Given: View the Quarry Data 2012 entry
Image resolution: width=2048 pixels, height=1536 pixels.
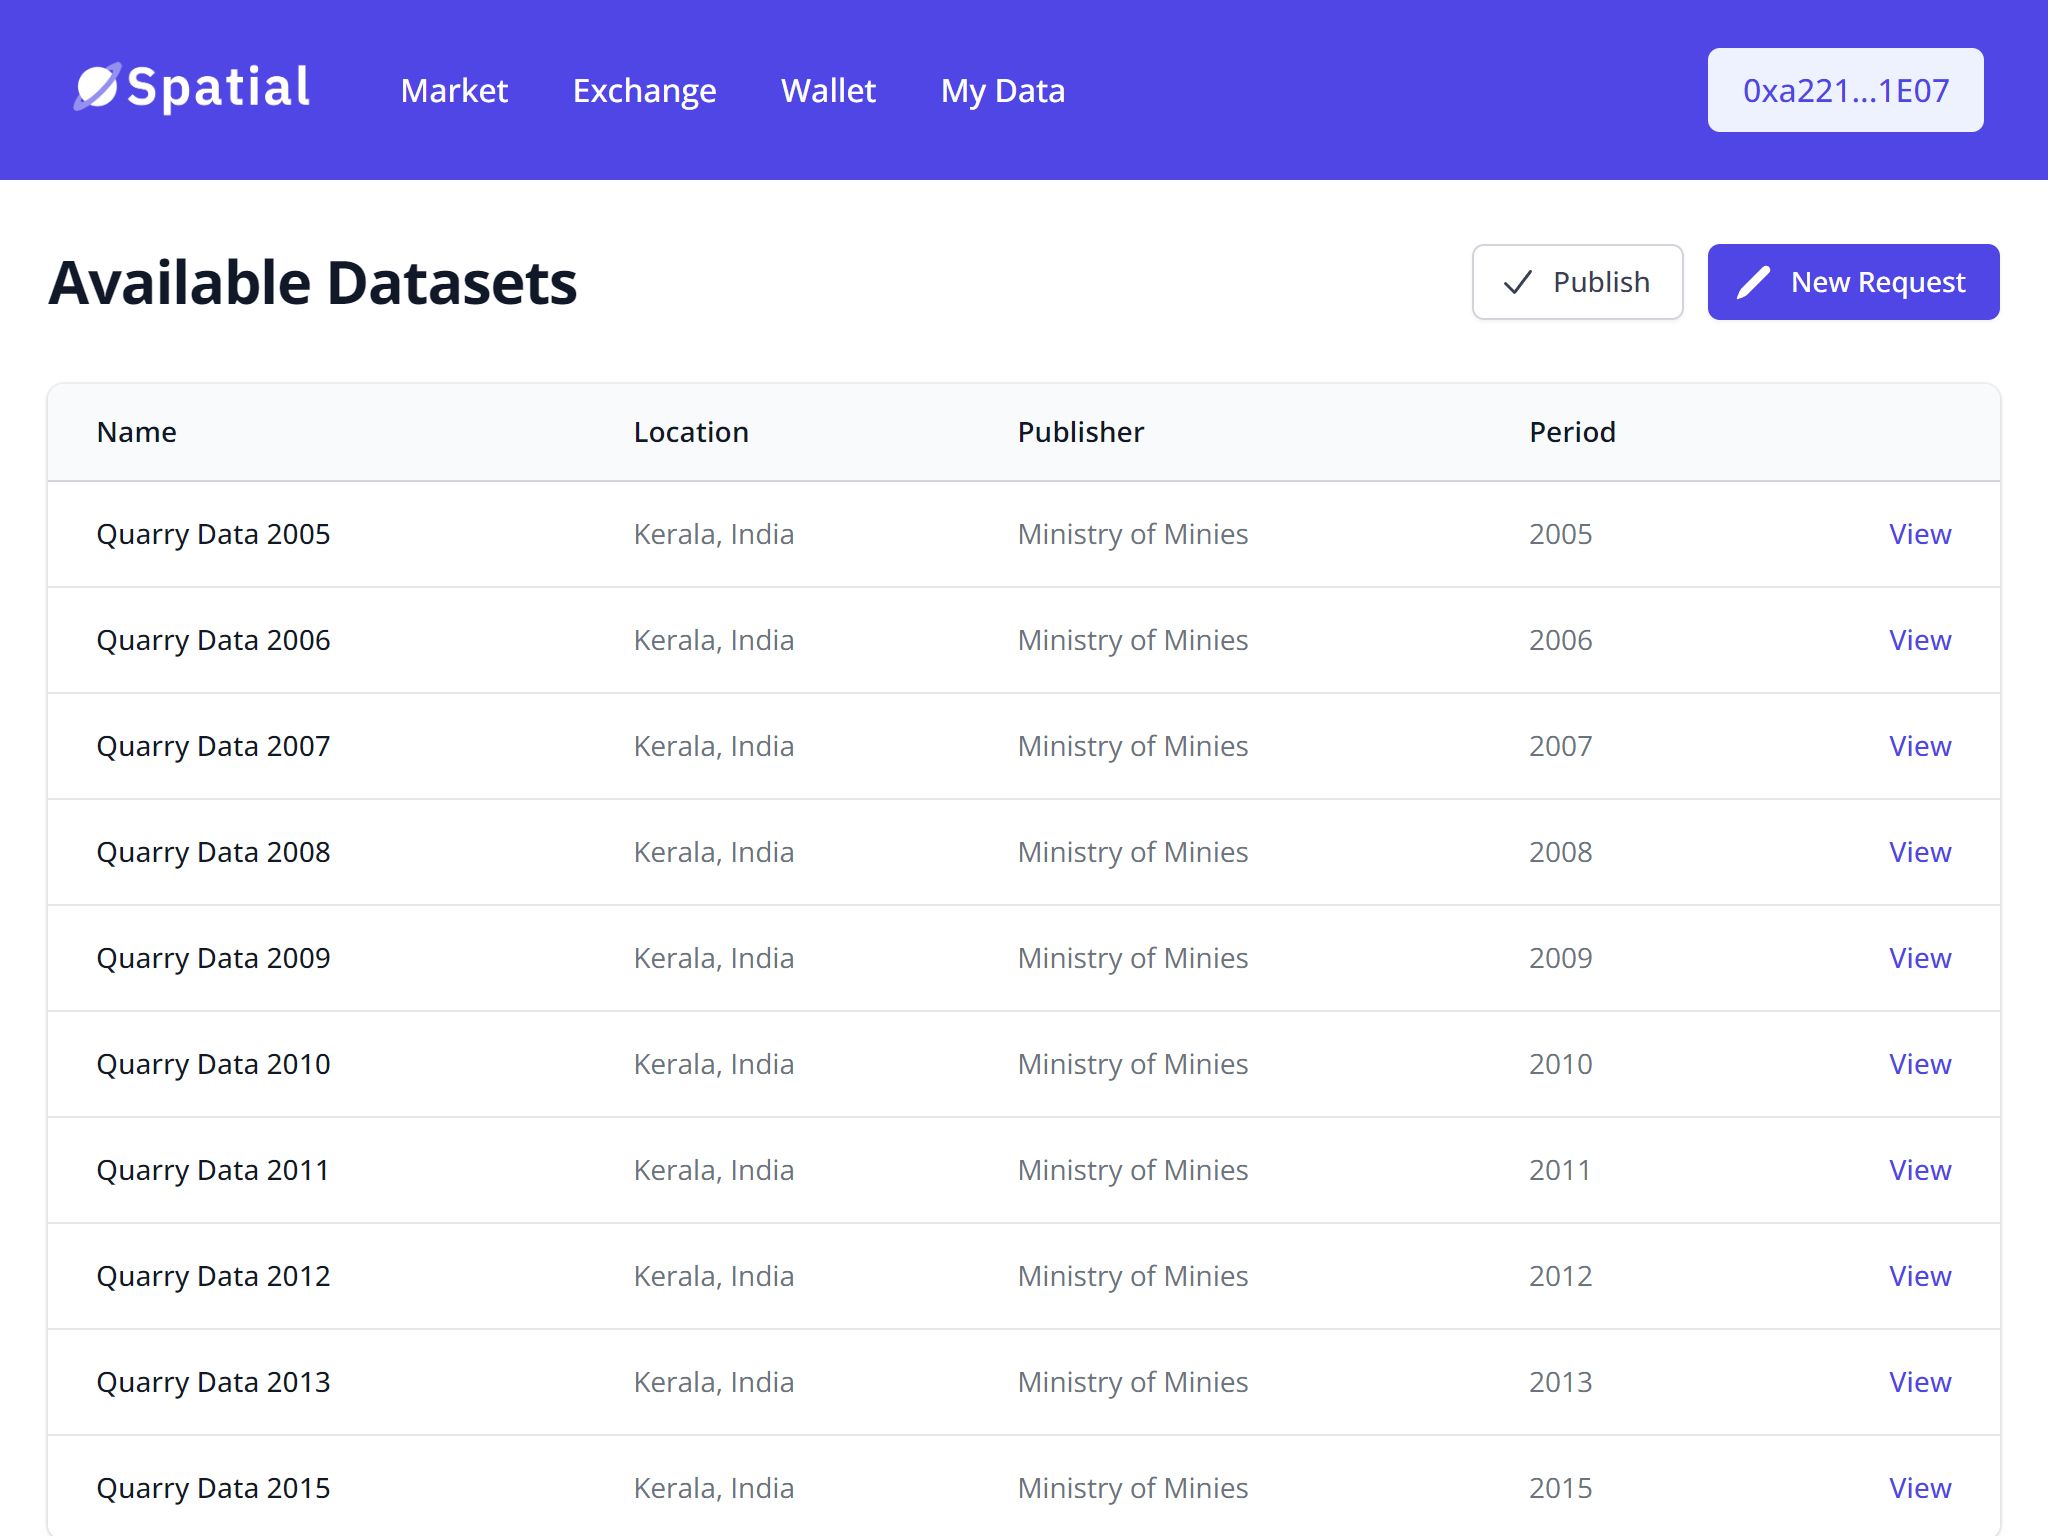Looking at the screenshot, I should pos(1919,1276).
